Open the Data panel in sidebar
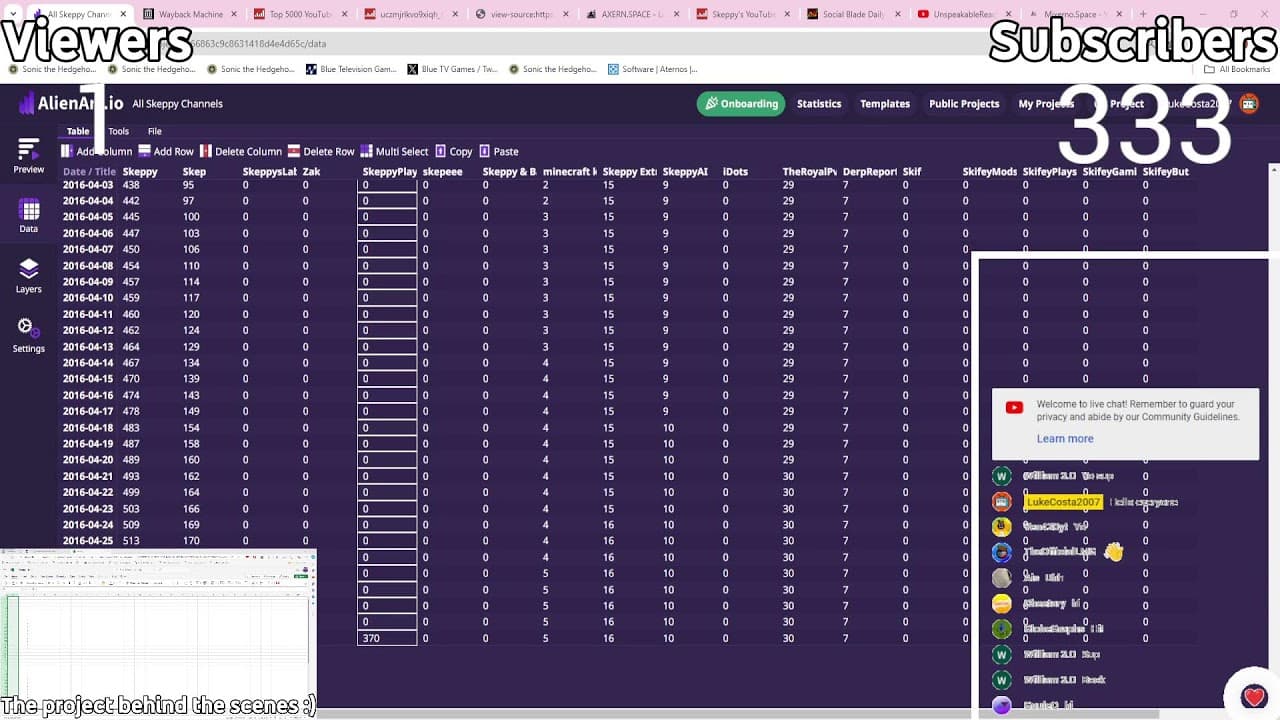The height and width of the screenshot is (720, 1280). pos(29,215)
